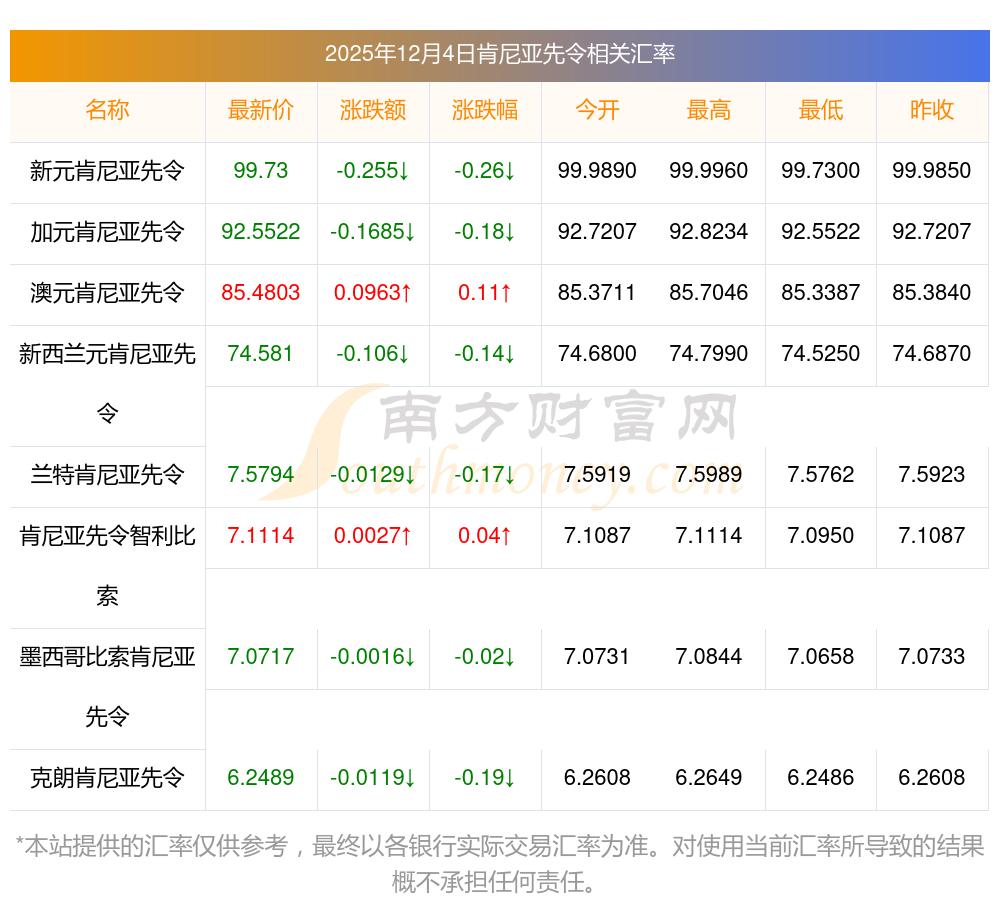Select the 昨收 column header
Image resolution: width=1000 pixels, height=913 pixels.
[x=932, y=110]
